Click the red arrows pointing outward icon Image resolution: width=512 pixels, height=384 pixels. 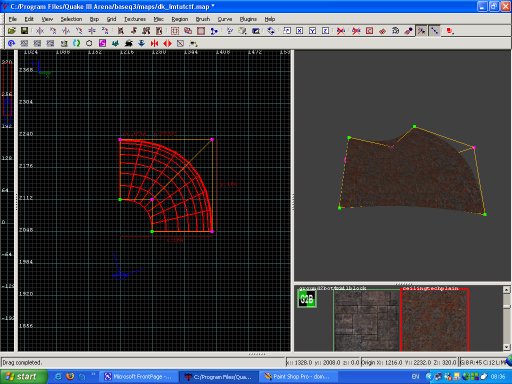point(167,43)
